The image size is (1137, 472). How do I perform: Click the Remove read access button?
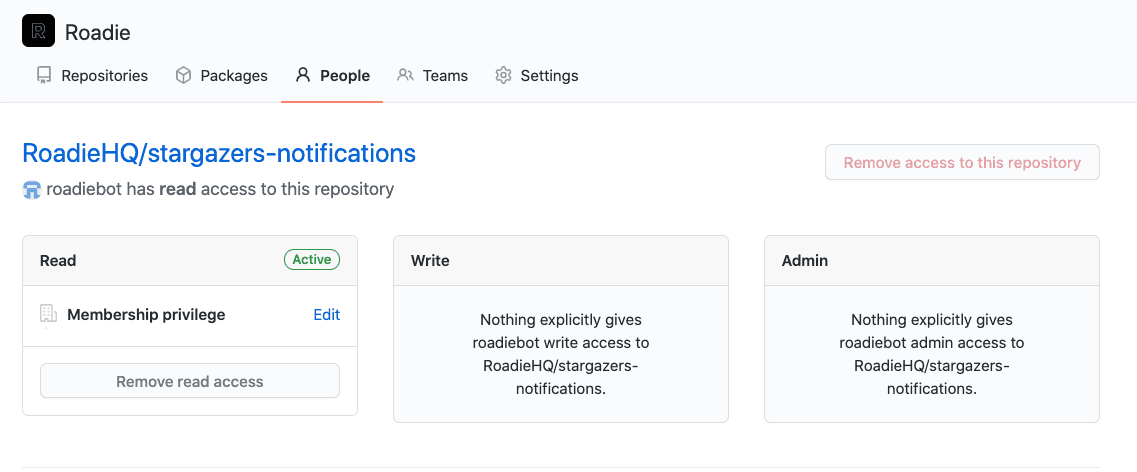[x=190, y=381]
